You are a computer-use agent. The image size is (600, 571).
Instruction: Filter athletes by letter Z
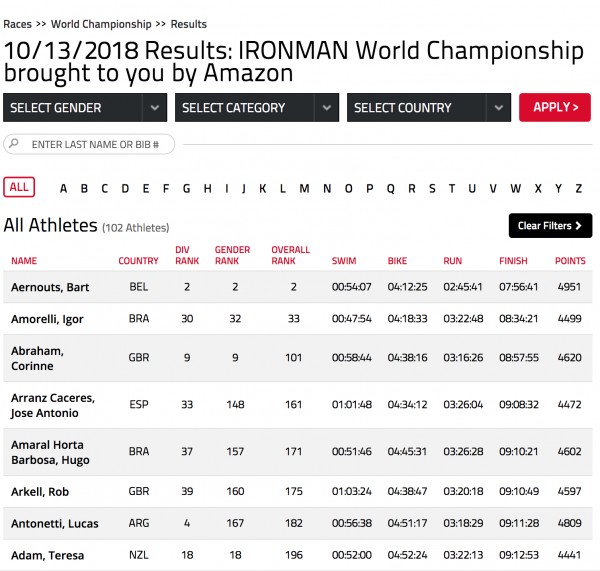[578, 188]
